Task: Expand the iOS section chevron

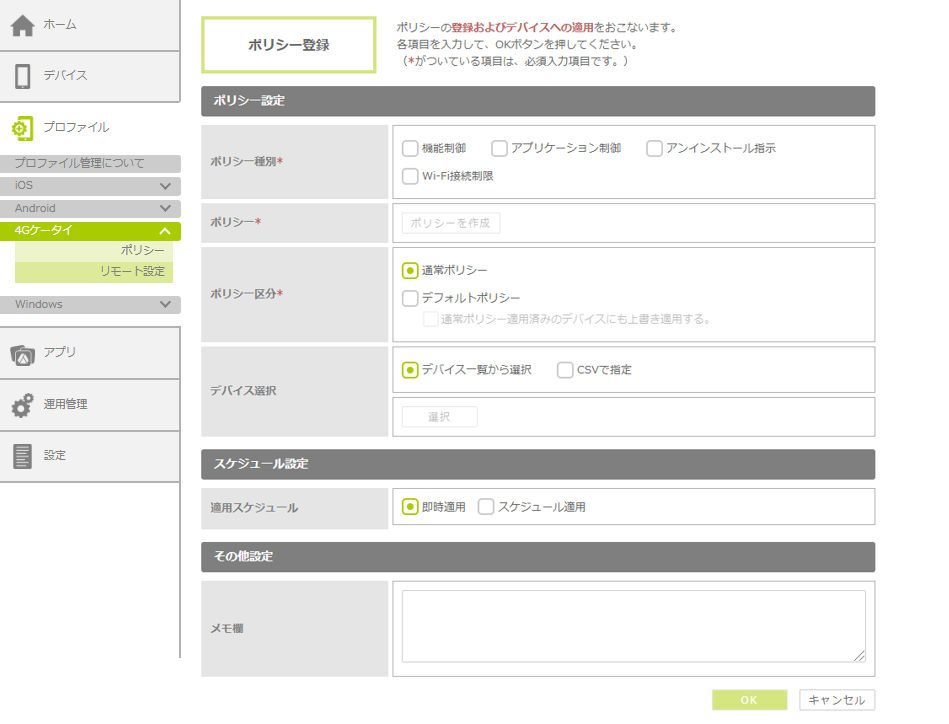Action: tap(165, 186)
